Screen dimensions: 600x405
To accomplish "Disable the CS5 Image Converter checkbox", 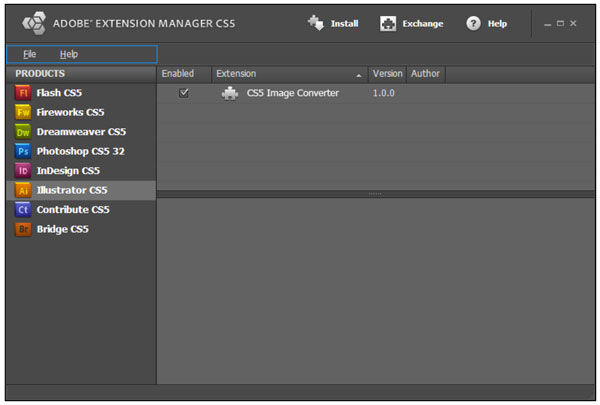I will [183, 93].
